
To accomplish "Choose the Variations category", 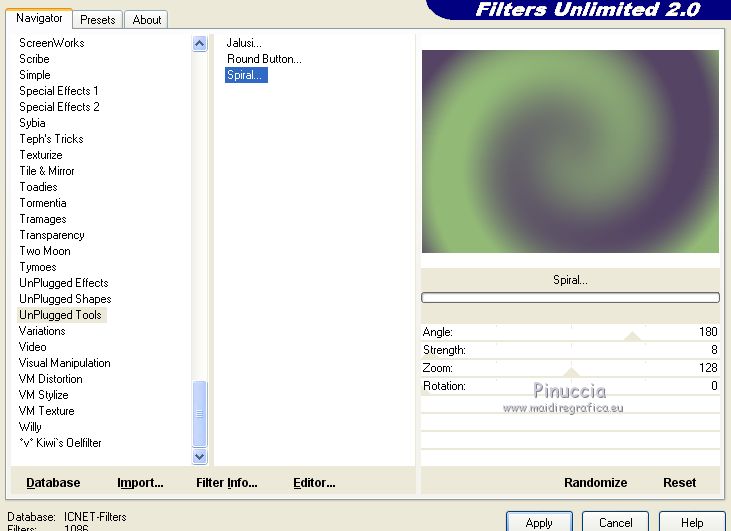I will coord(42,331).
